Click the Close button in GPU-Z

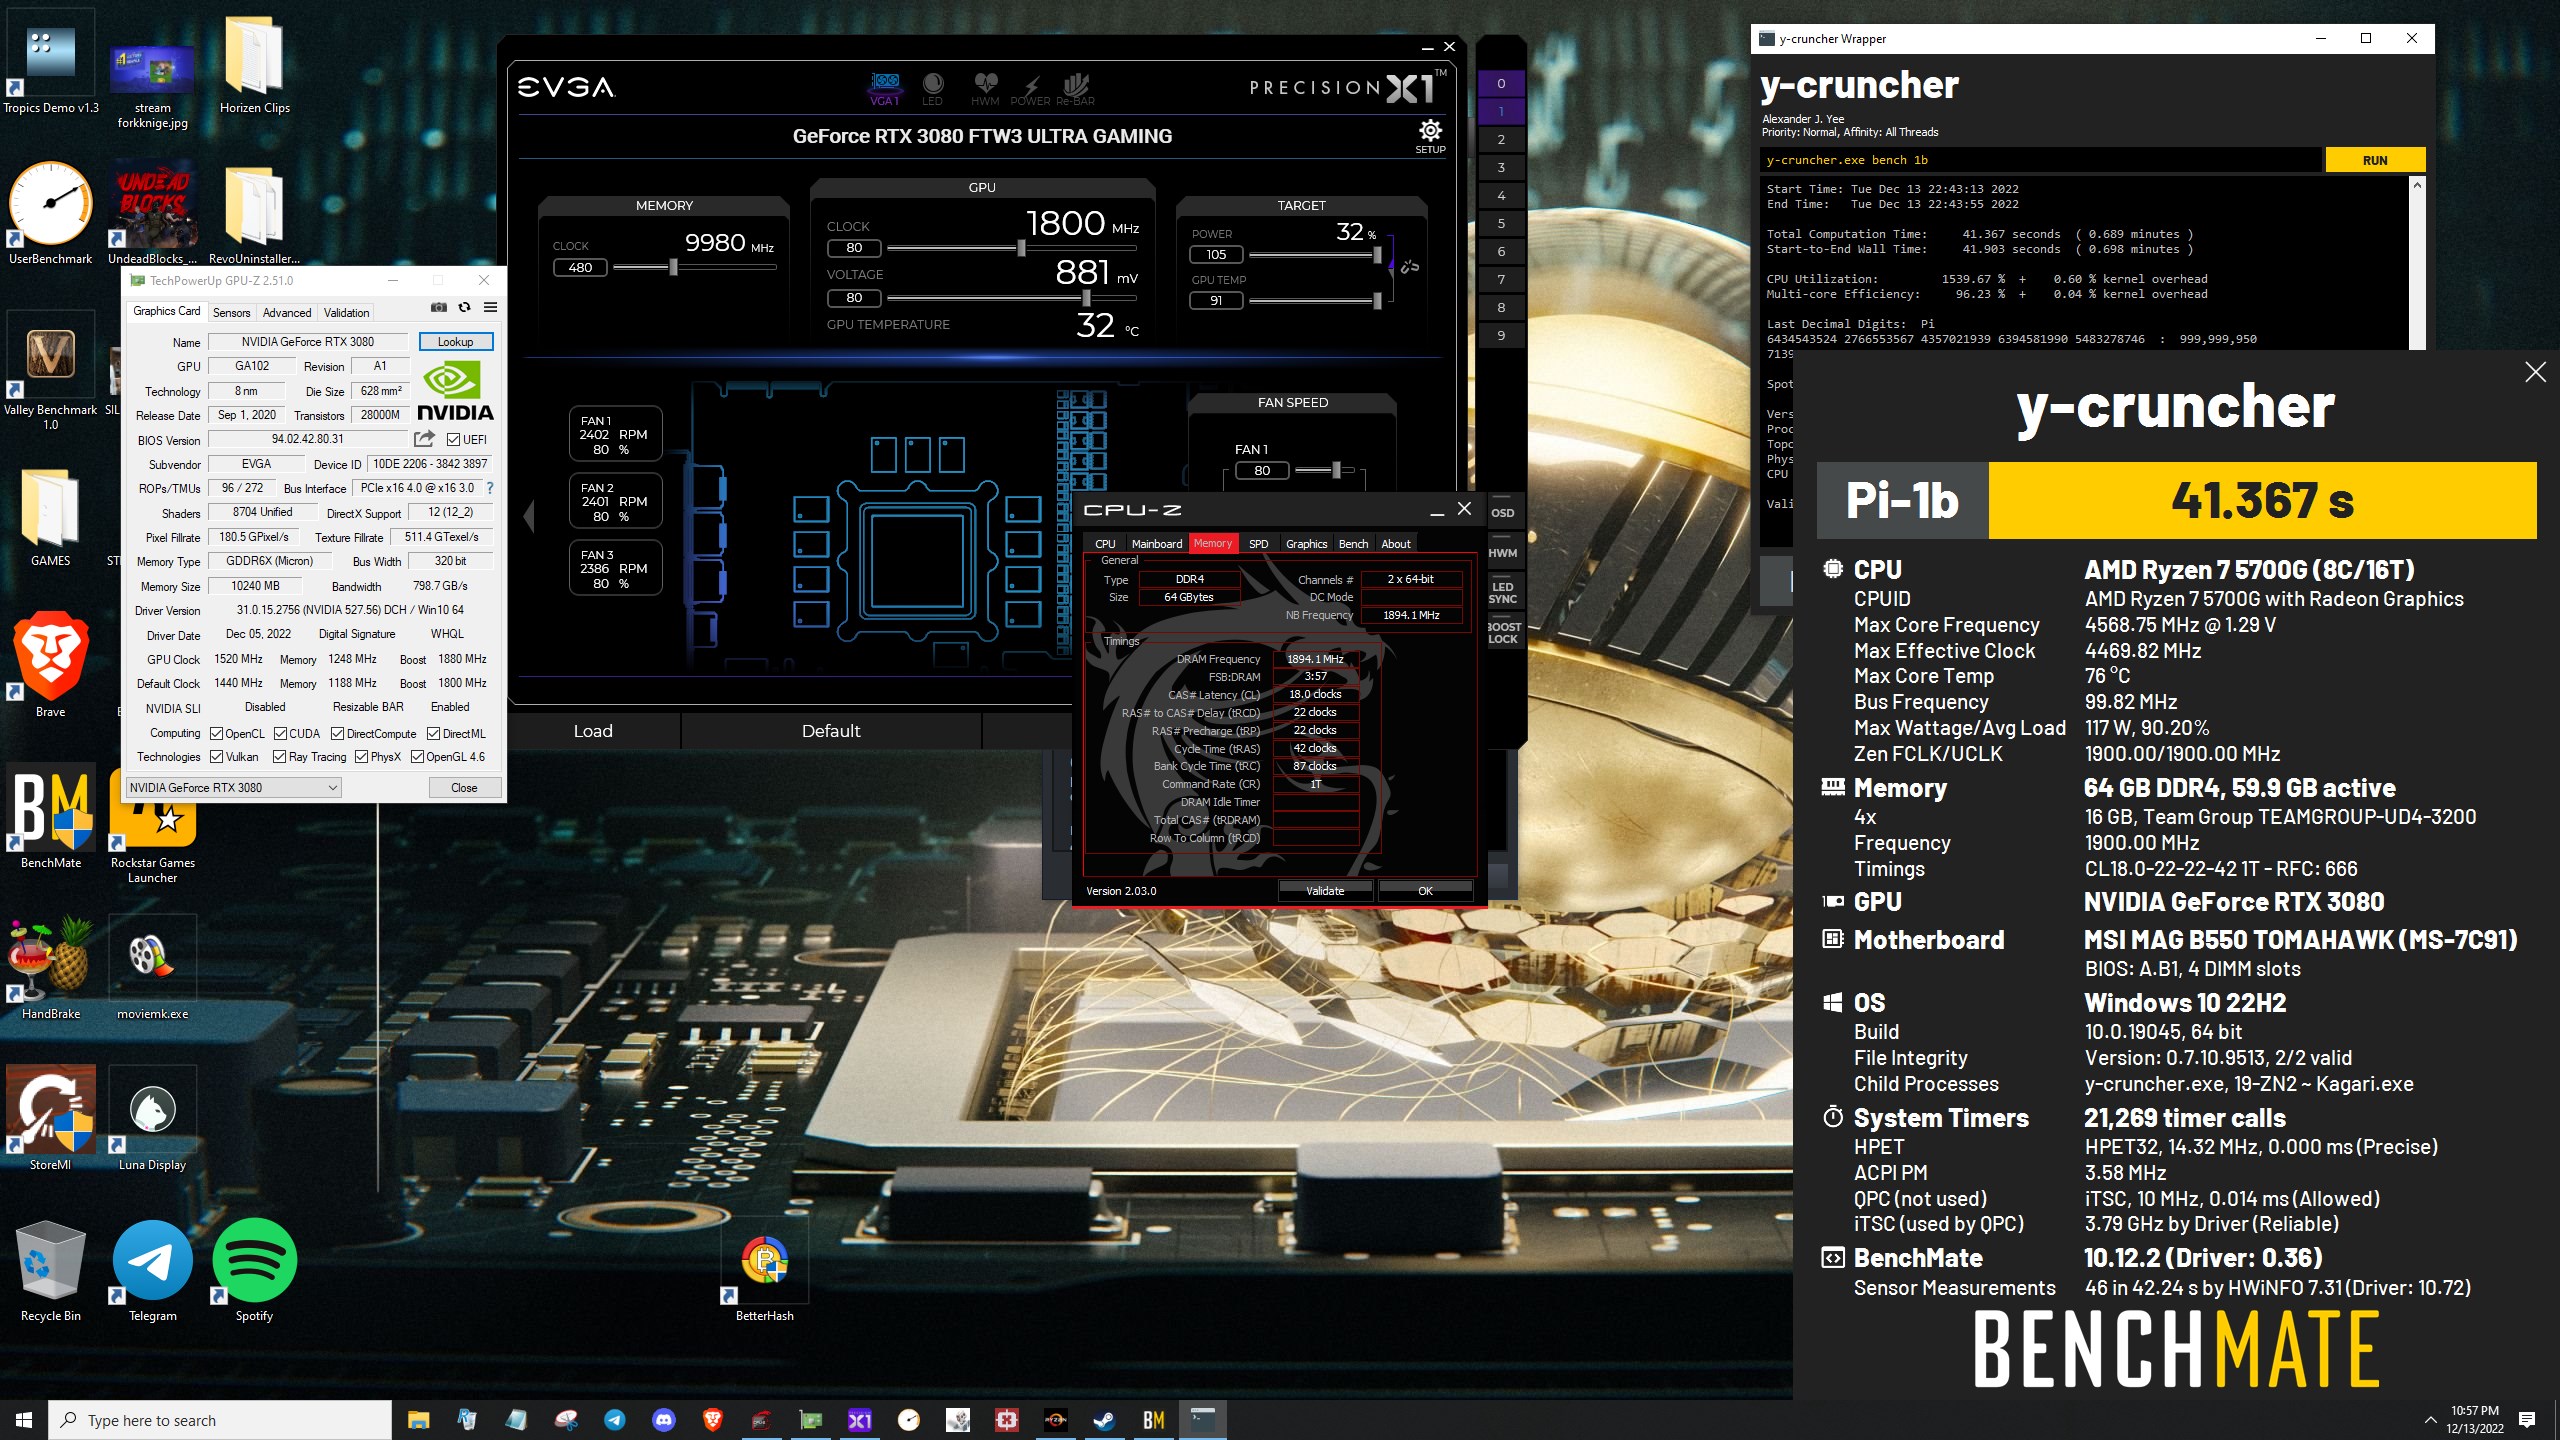(464, 788)
